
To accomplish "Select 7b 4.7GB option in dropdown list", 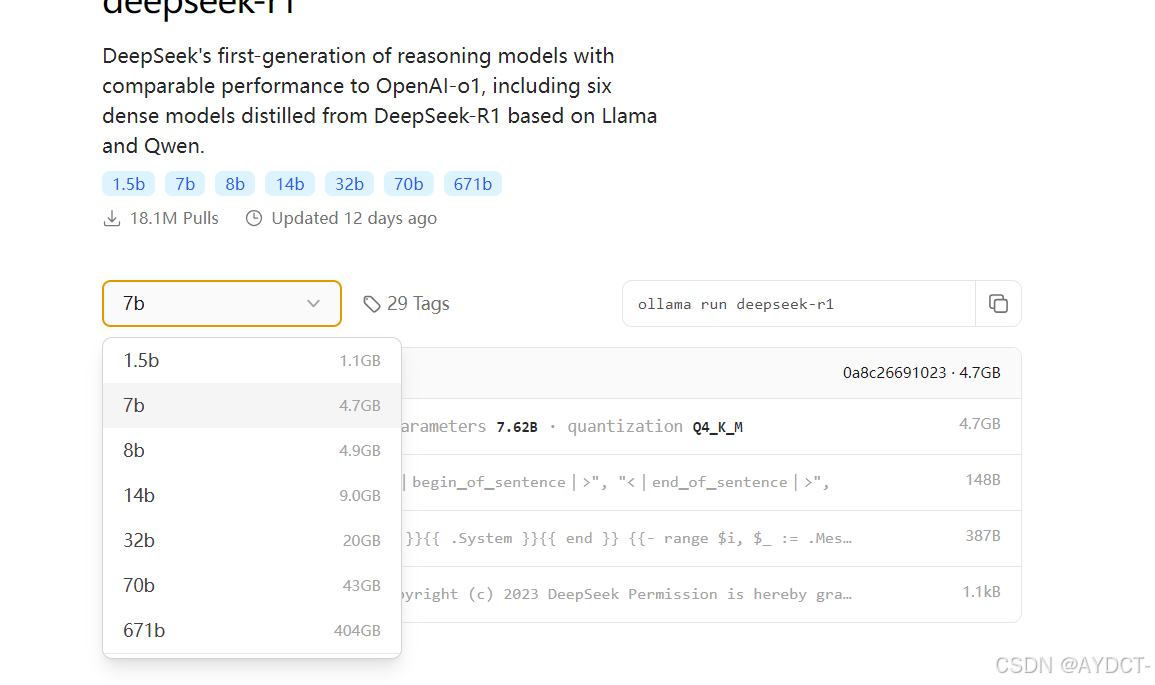I will pos(252,406).
